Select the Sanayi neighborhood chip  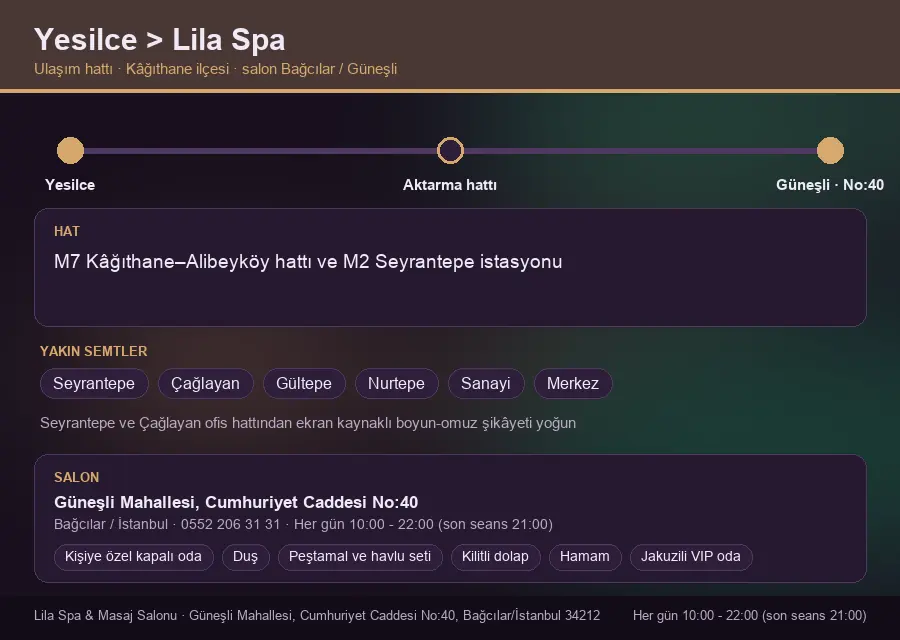pos(486,383)
